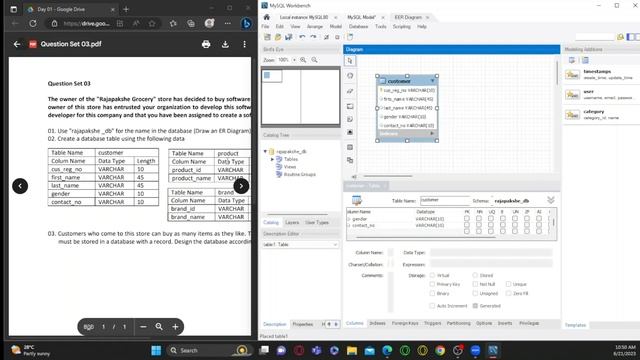This screenshot has width=640, height=360.
Task: Open the Database menu
Action: pyautogui.click(x=358, y=27)
